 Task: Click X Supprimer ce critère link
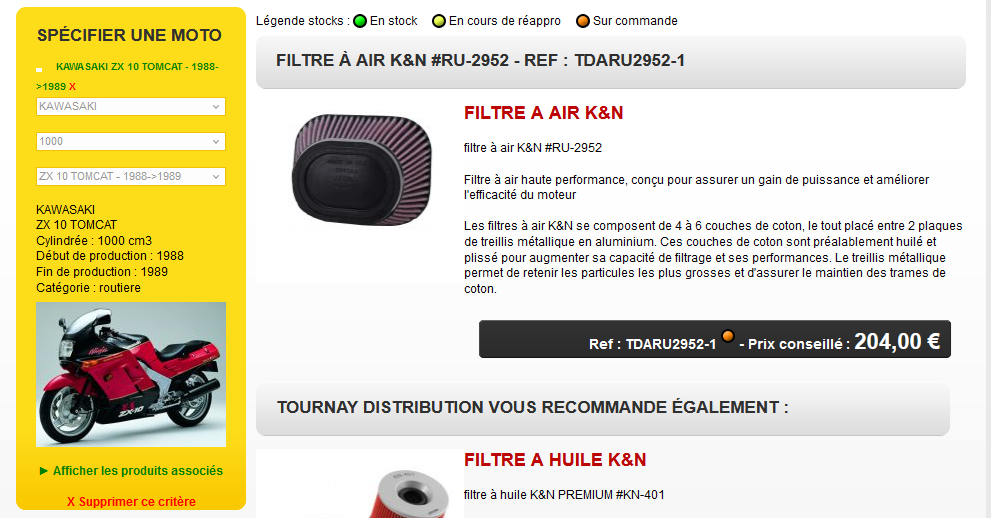[131, 502]
